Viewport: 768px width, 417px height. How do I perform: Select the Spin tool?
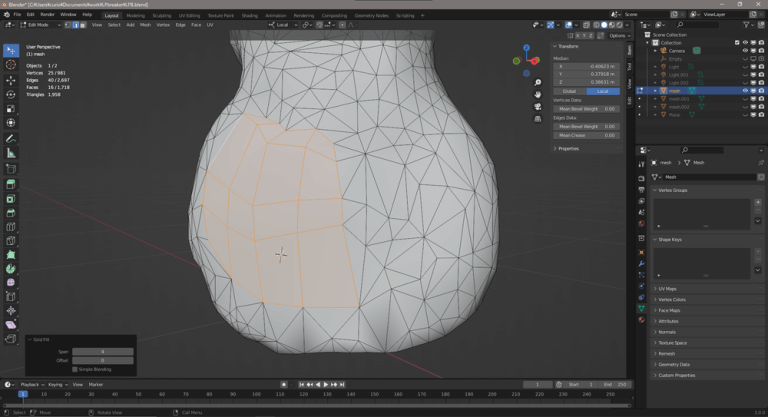click(11, 269)
